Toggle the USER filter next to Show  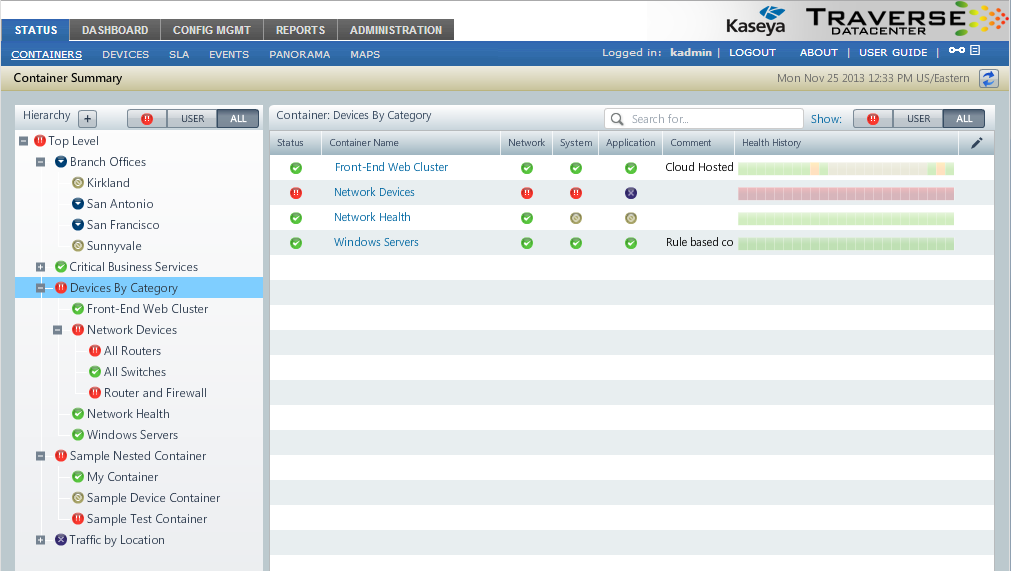(918, 119)
